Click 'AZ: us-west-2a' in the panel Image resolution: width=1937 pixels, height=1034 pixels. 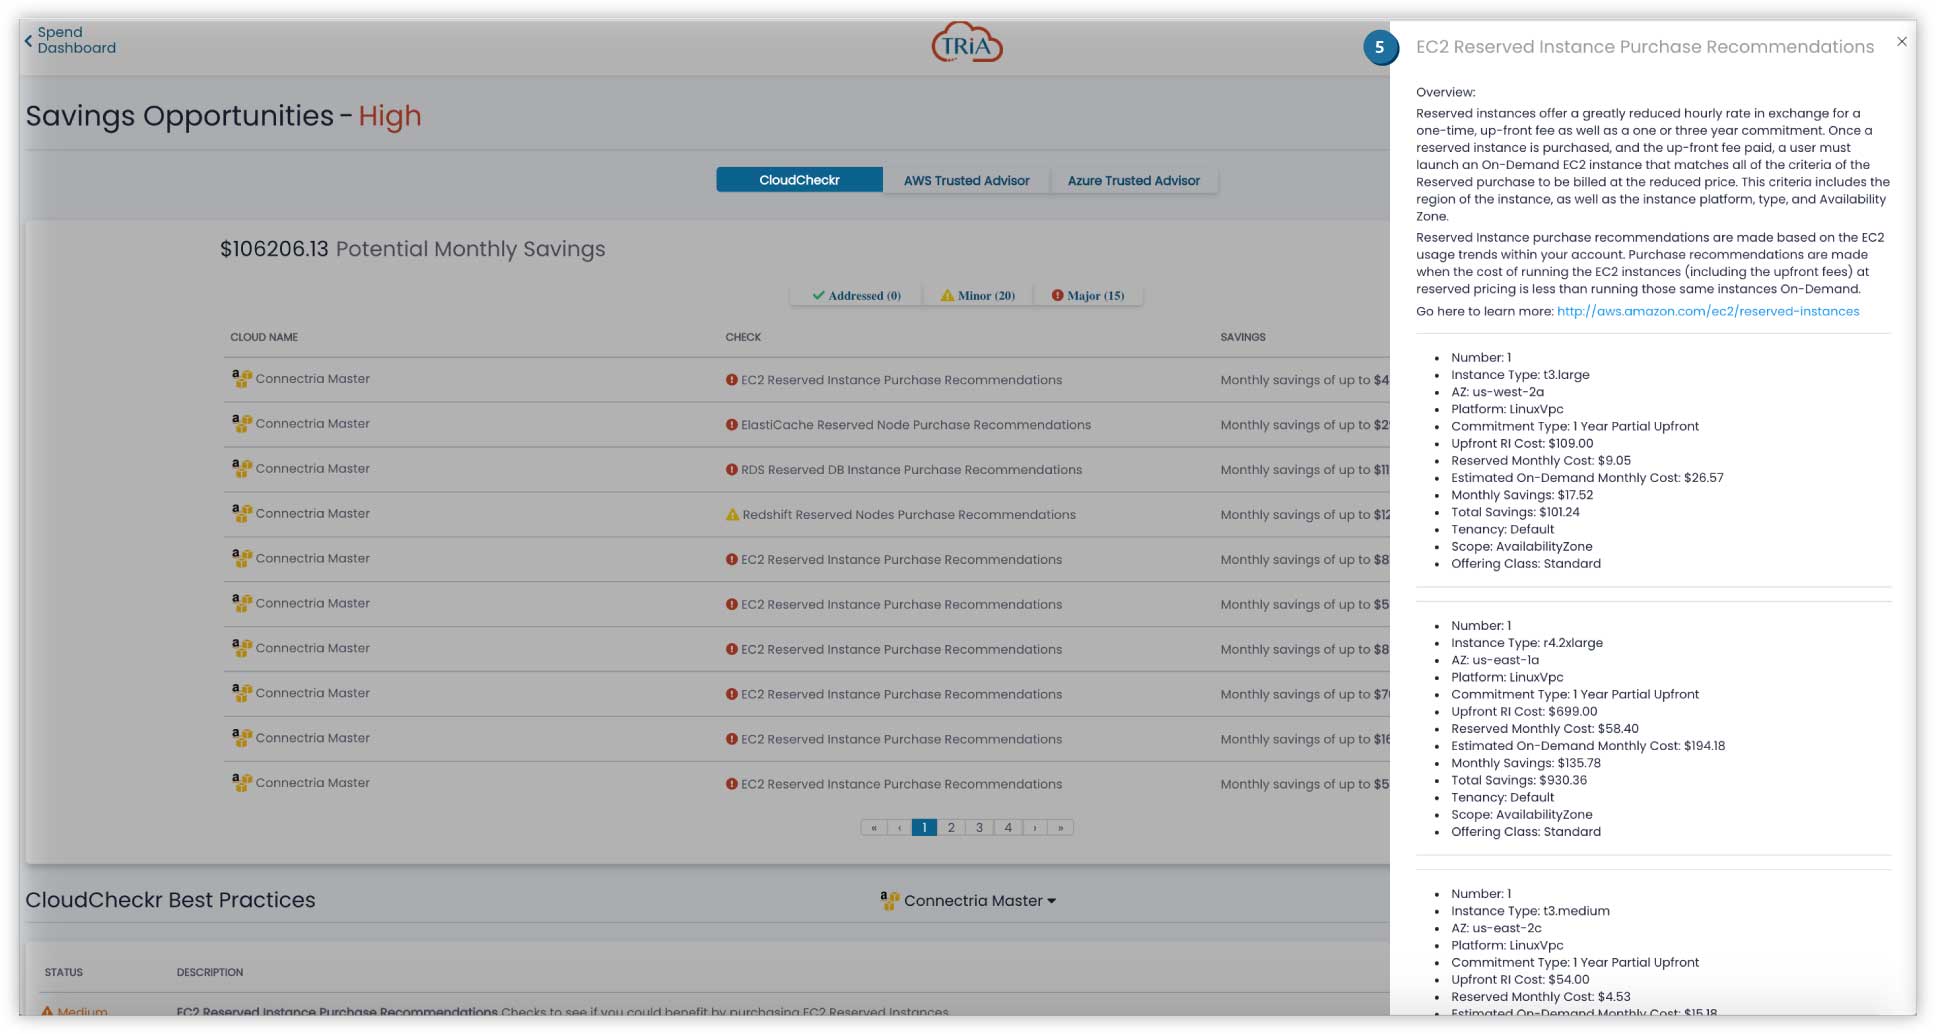pyautogui.click(x=1497, y=392)
